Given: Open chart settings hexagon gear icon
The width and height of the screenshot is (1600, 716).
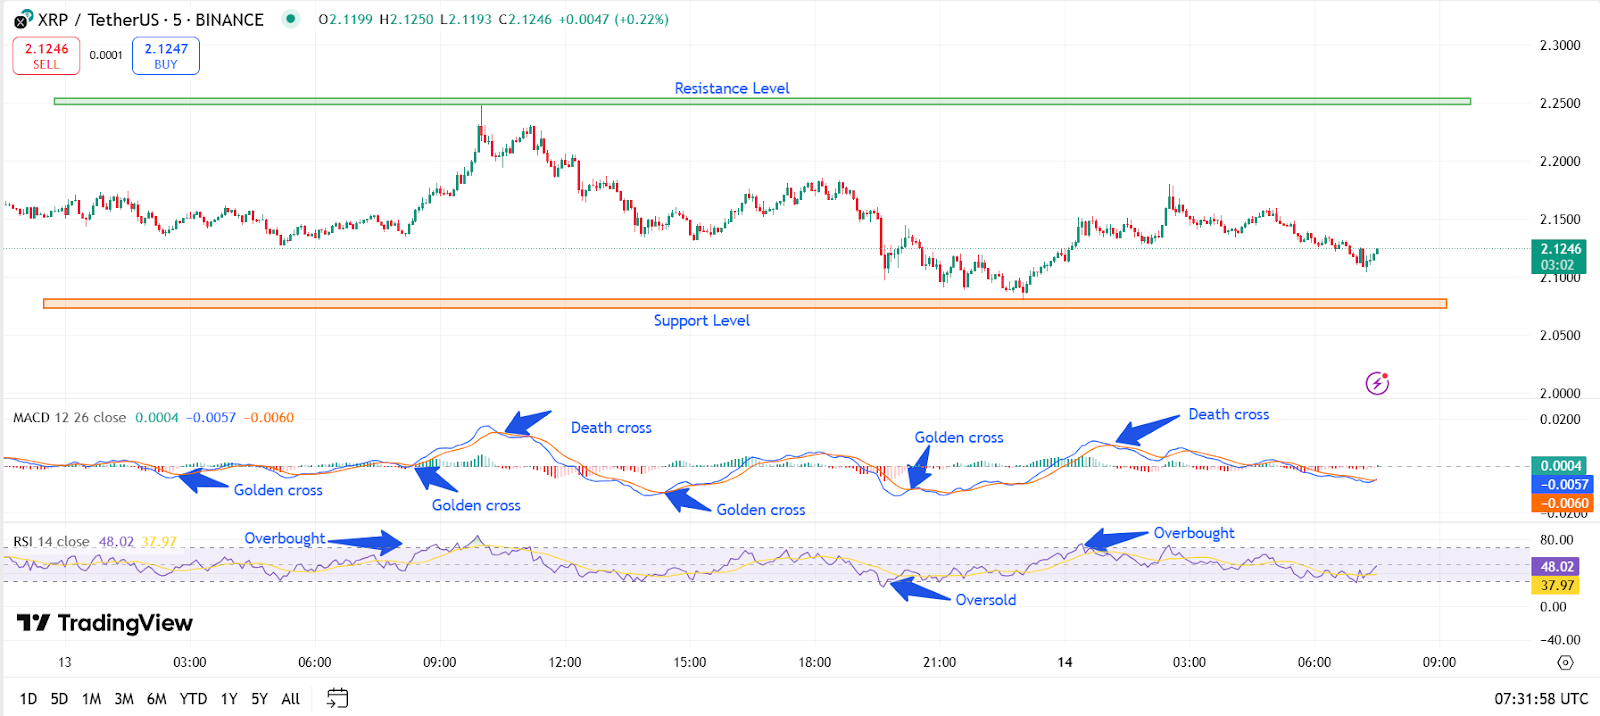Looking at the screenshot, I should point(1565,662).
